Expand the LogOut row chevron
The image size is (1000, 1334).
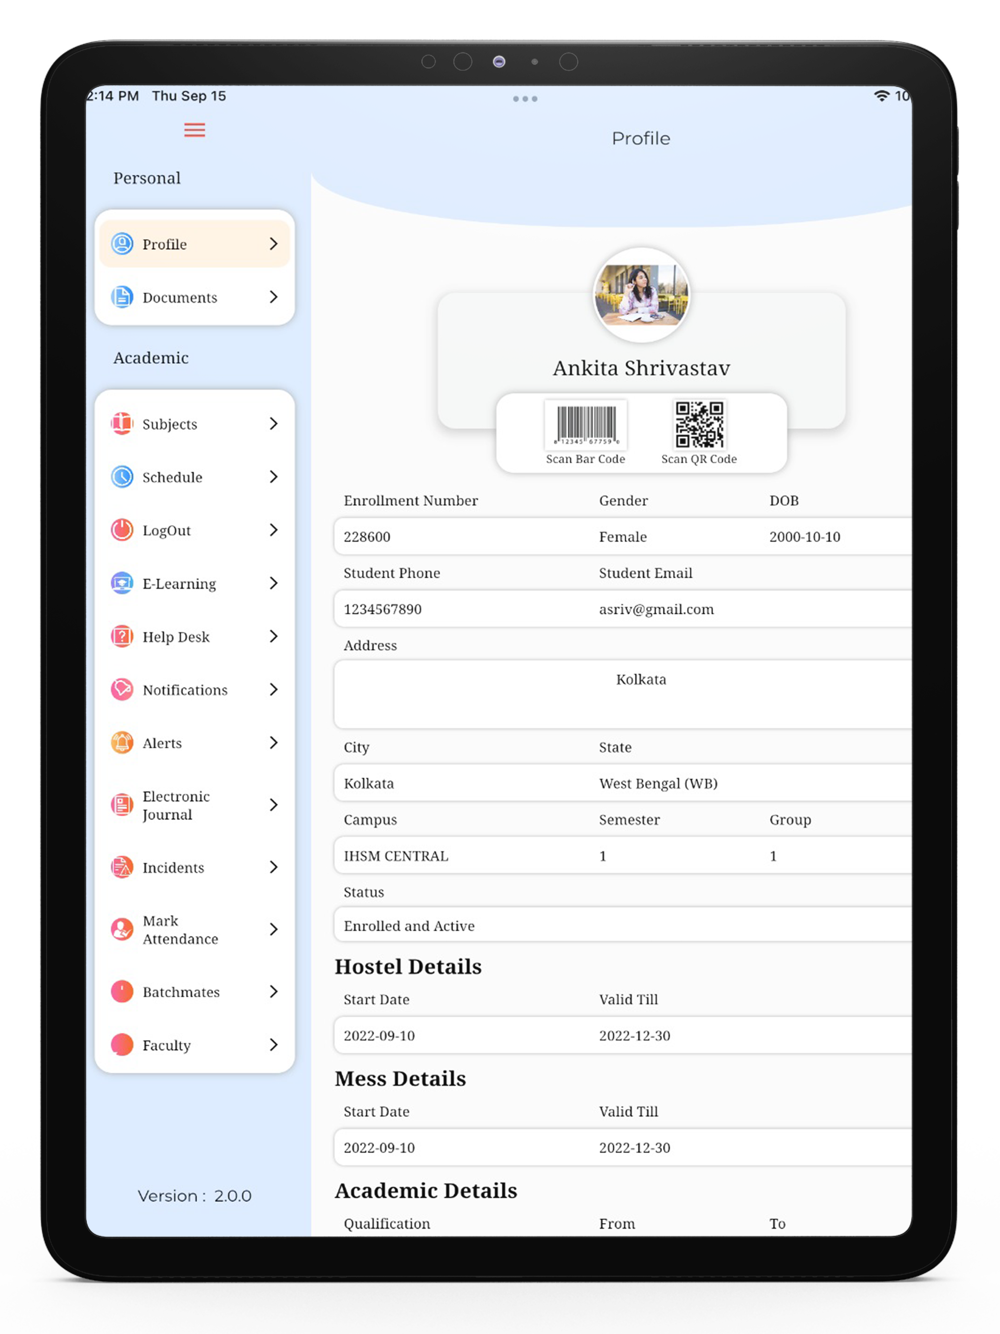pyautogui.click(x=273, y=530)
